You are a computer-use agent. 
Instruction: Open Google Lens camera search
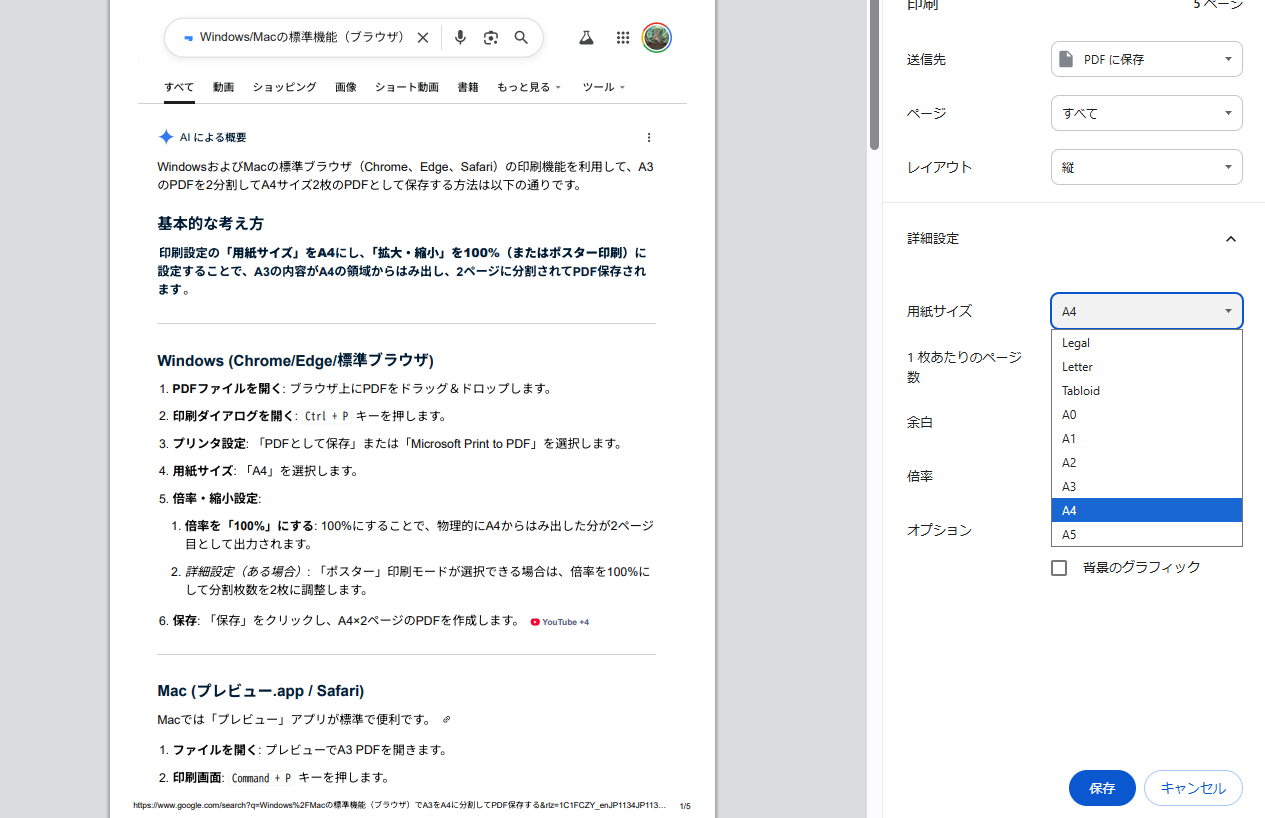[x=490, y=37]
